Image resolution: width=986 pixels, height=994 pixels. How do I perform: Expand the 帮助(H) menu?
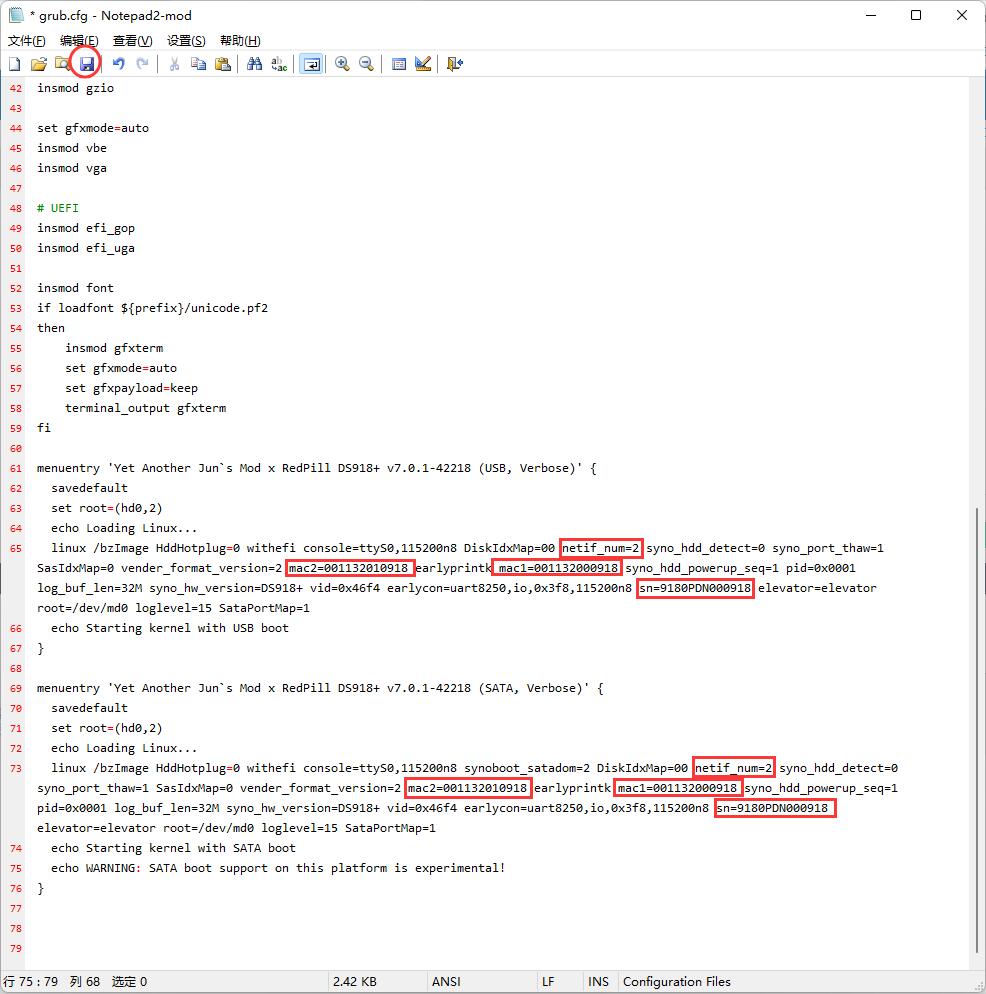click(x=240, y=41)
